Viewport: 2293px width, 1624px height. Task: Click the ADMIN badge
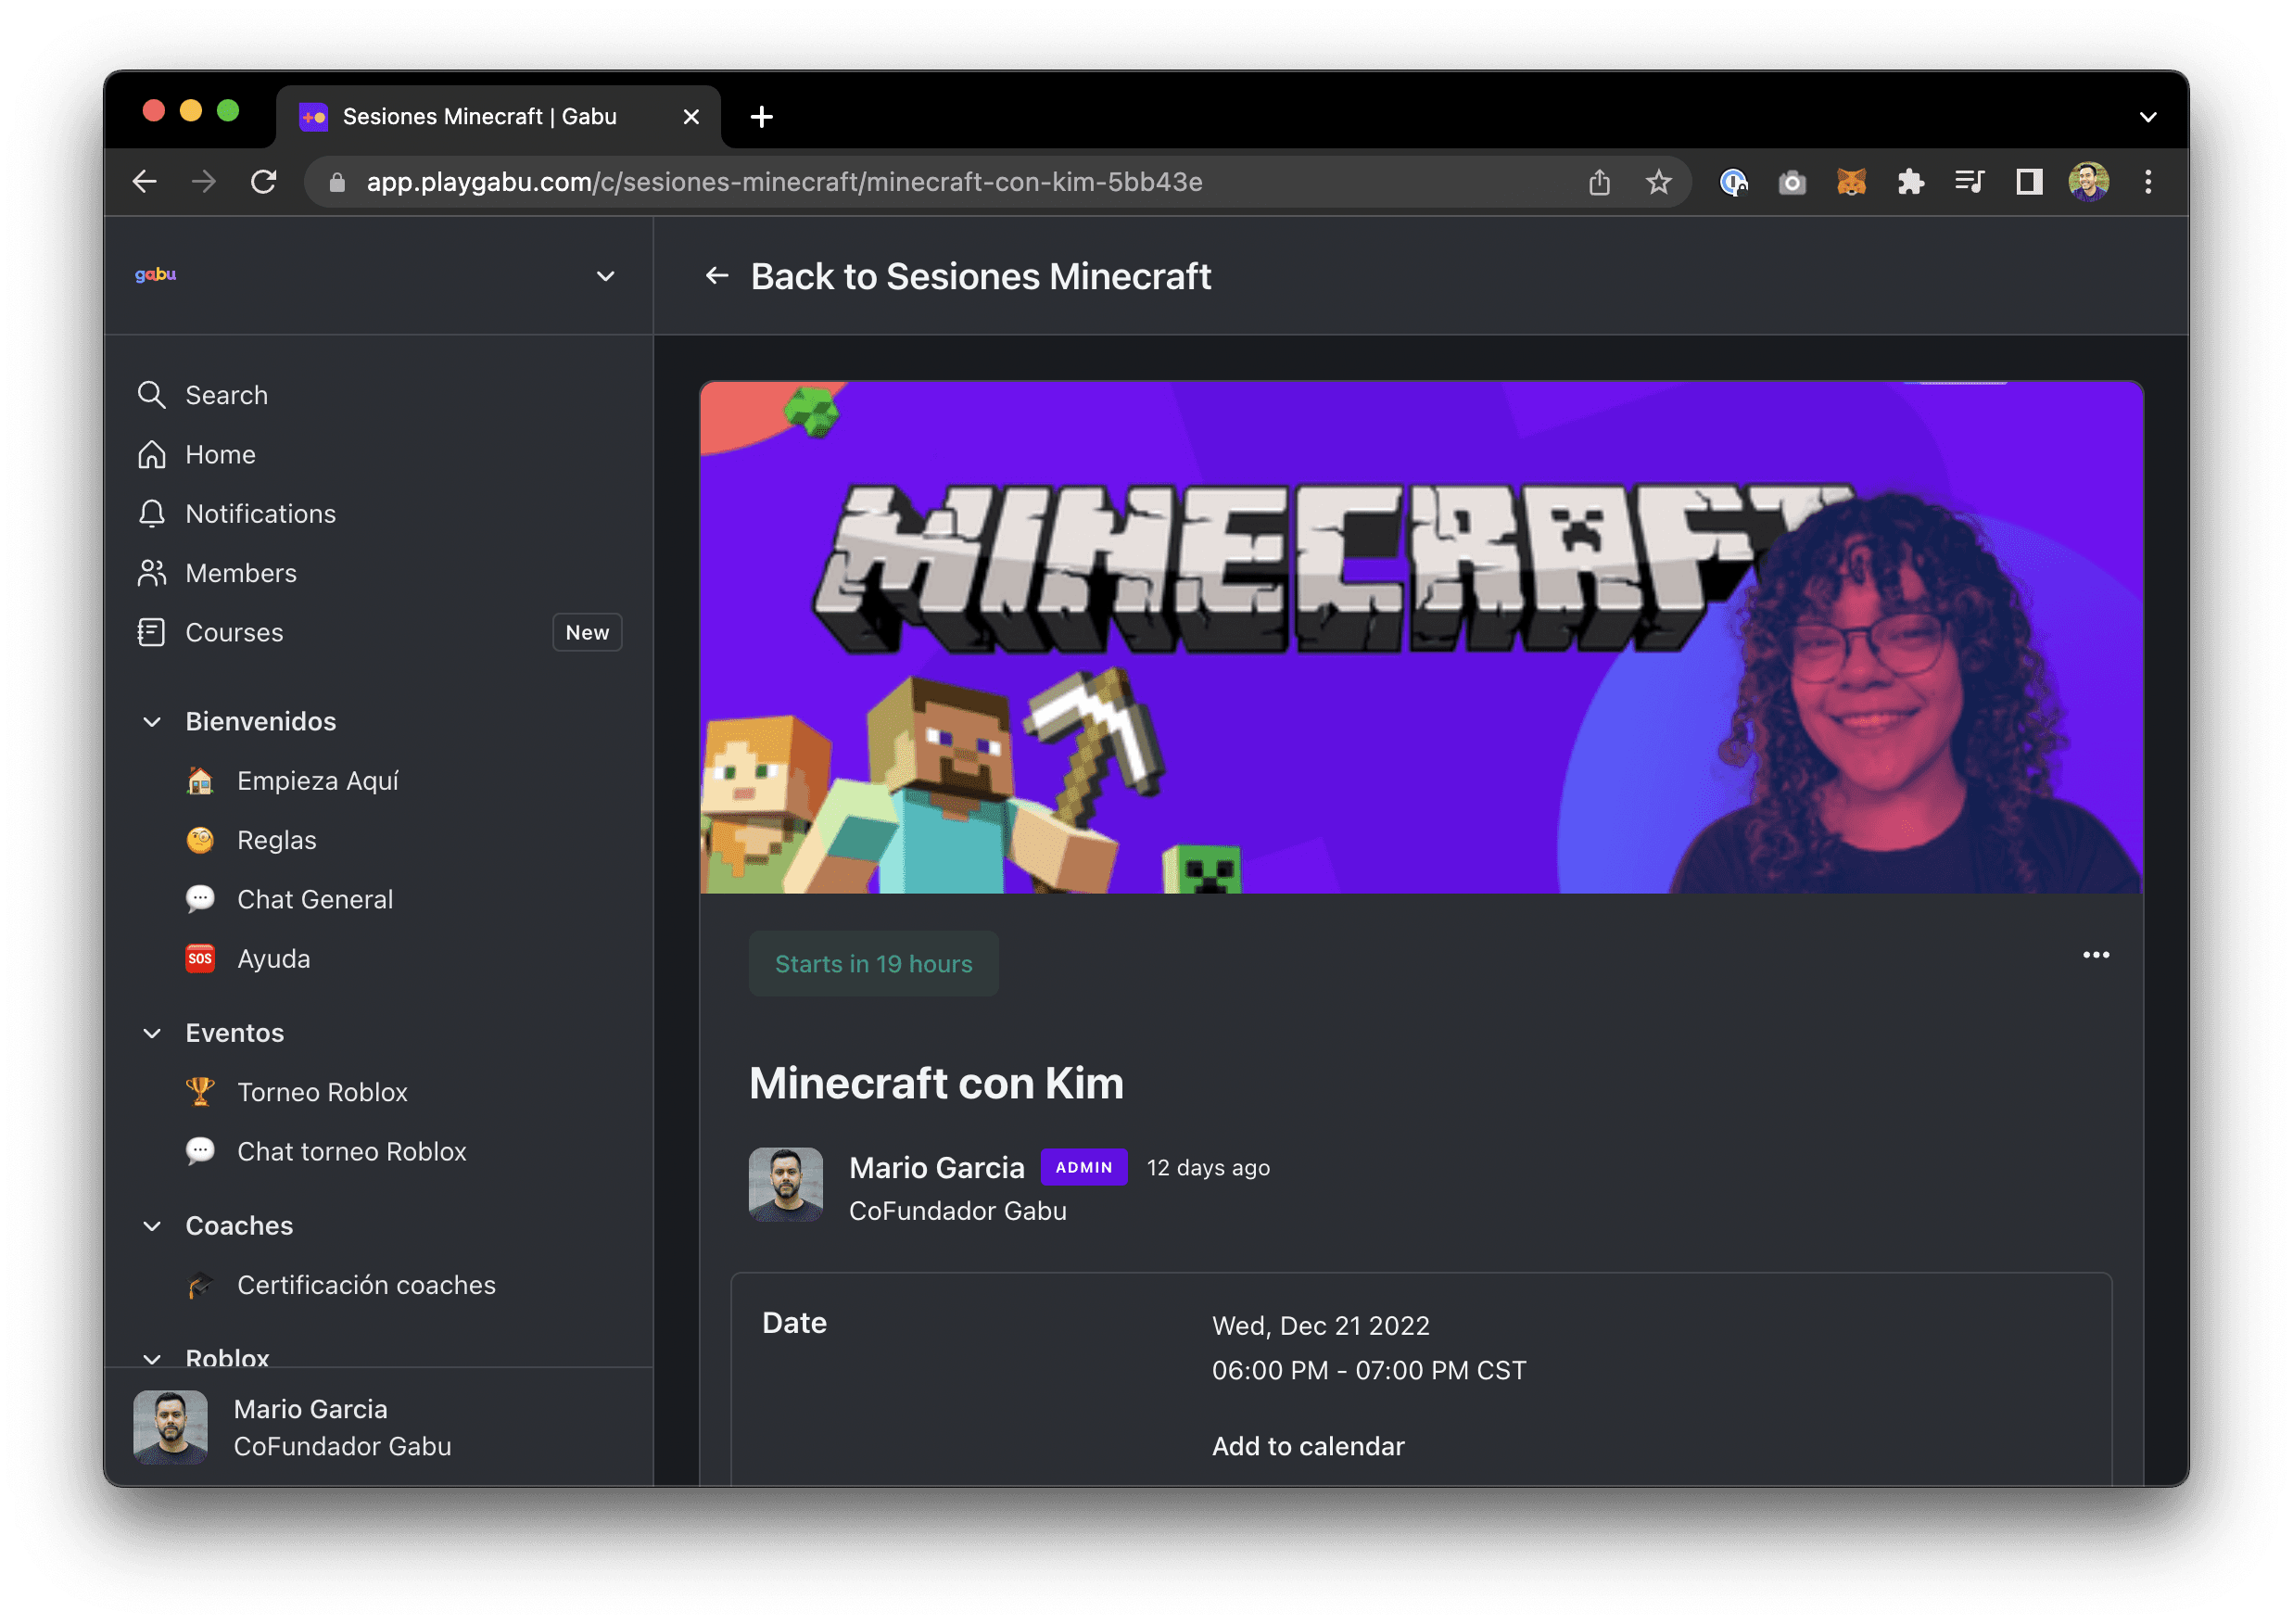1084,1167
